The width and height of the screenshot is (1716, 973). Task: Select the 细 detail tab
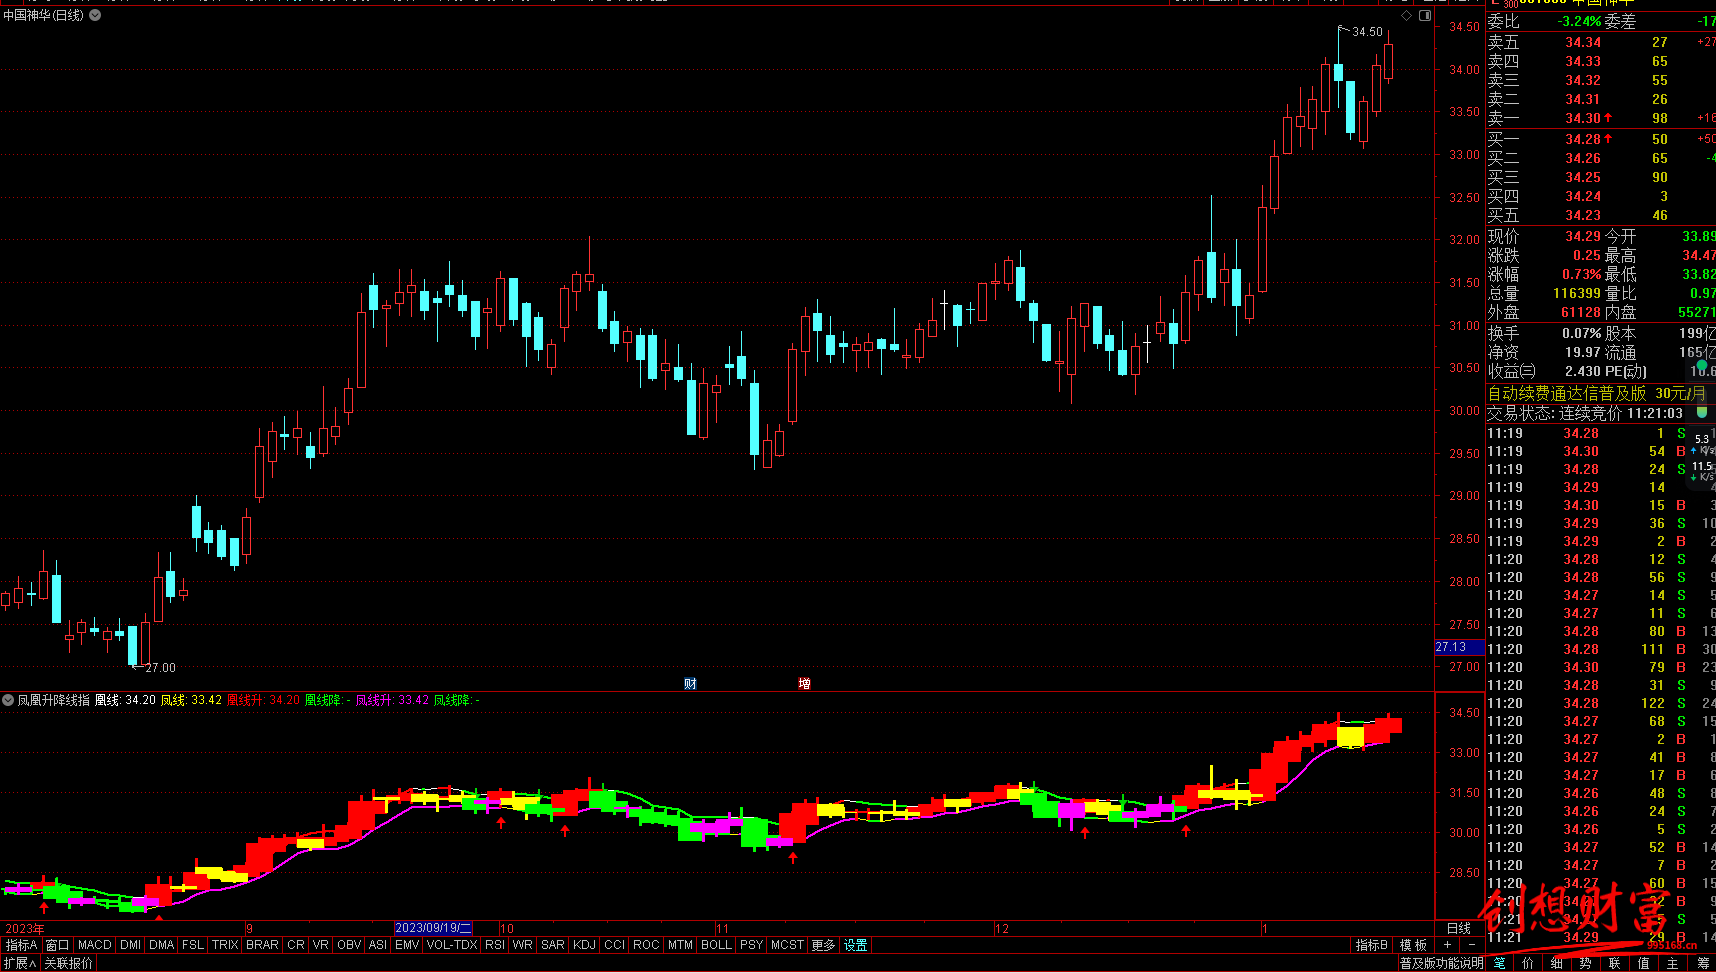click(1557, 963)
